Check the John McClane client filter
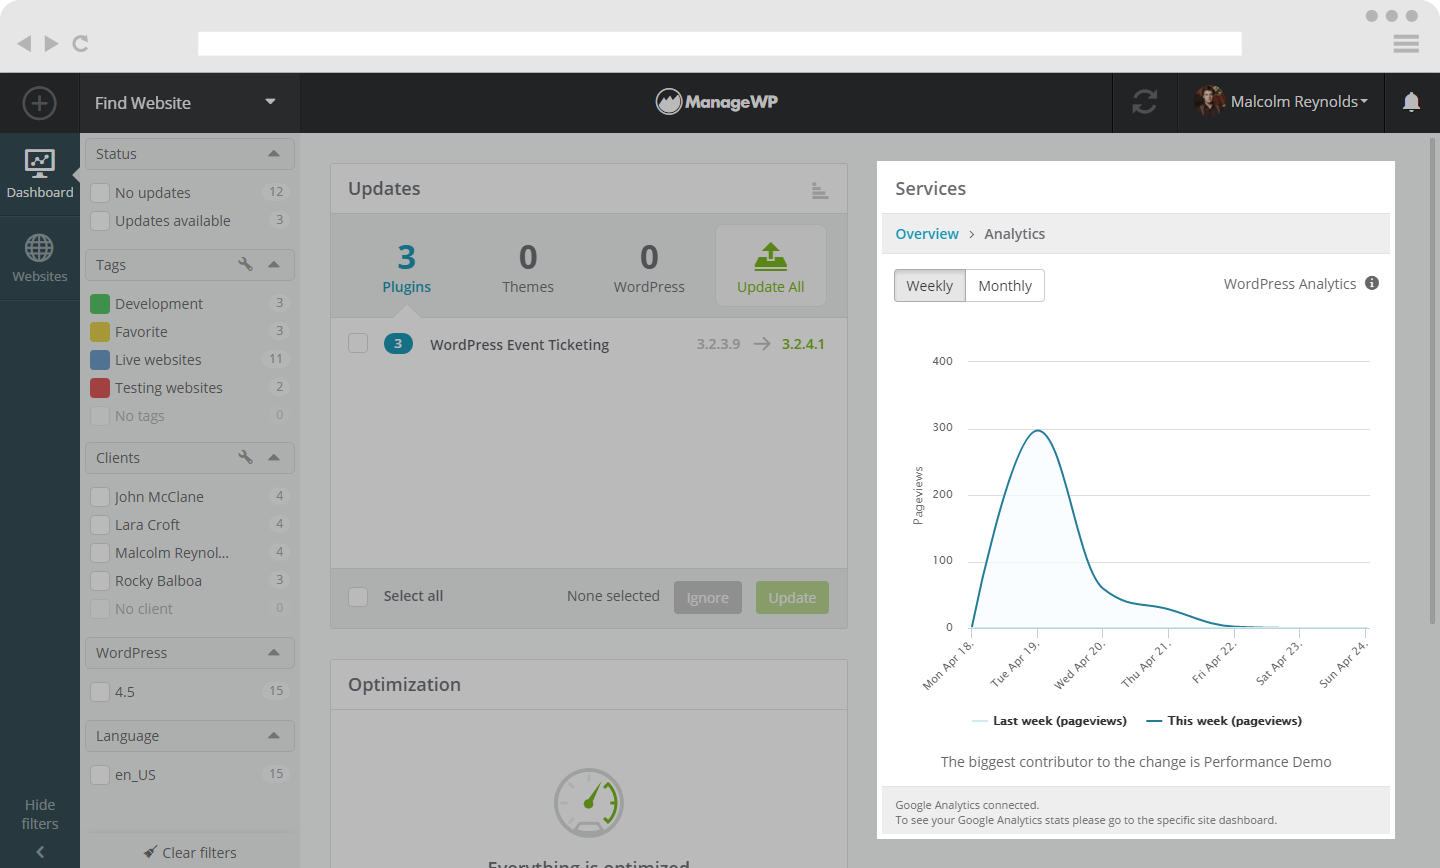 (100, 496)
